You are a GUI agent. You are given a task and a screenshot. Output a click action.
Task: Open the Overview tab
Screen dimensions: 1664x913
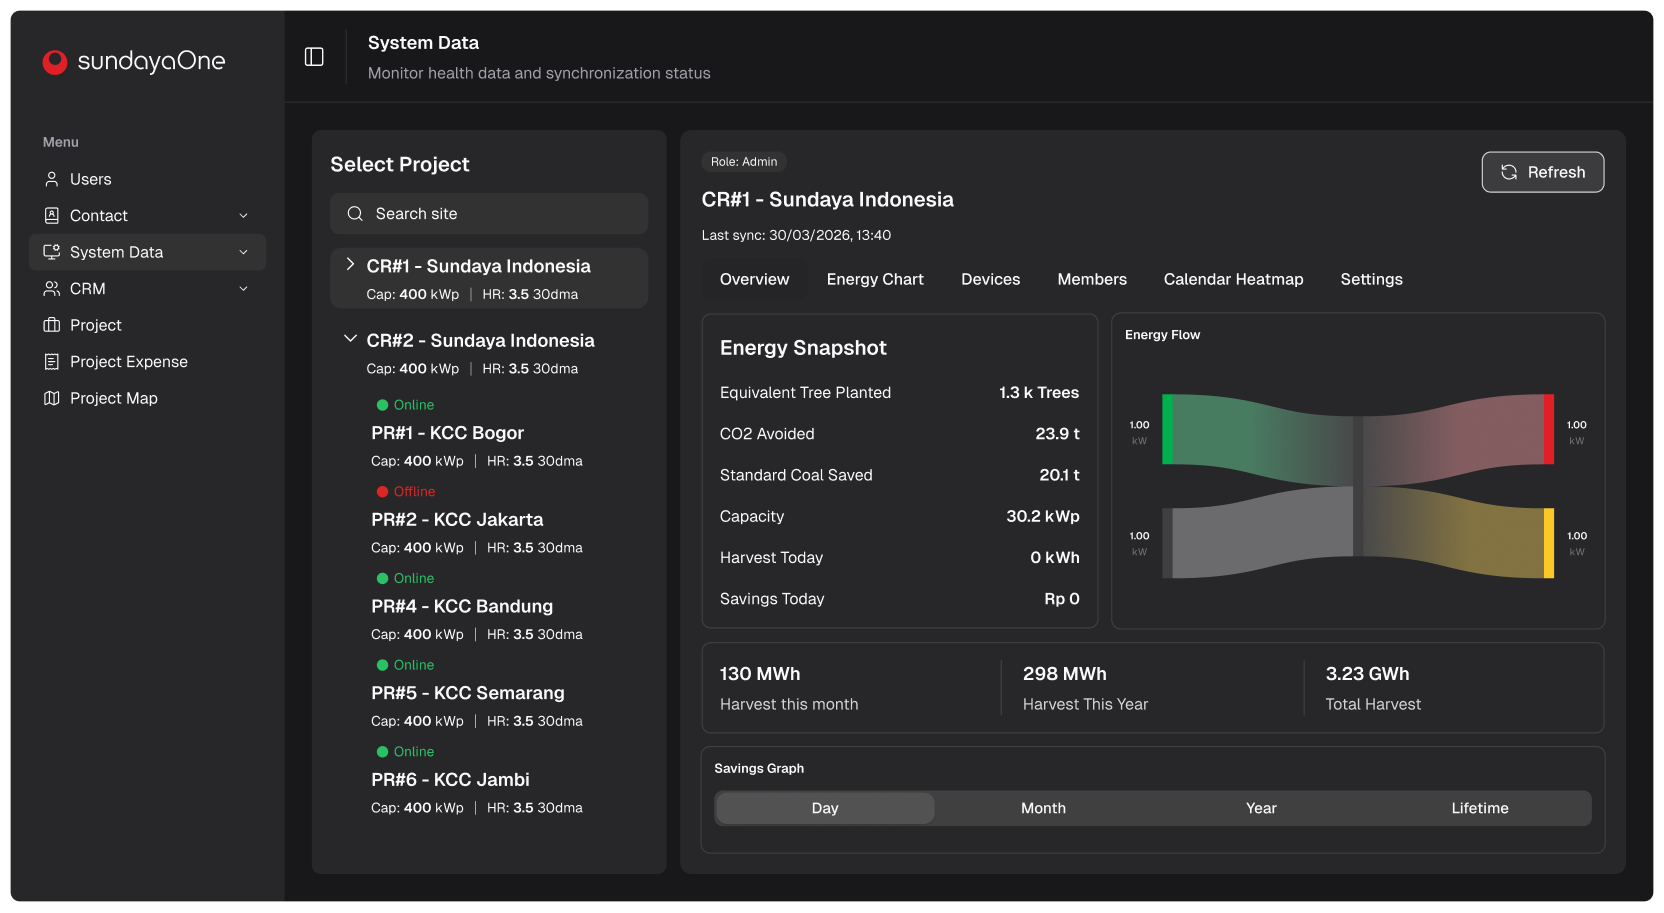click(754, 279)
